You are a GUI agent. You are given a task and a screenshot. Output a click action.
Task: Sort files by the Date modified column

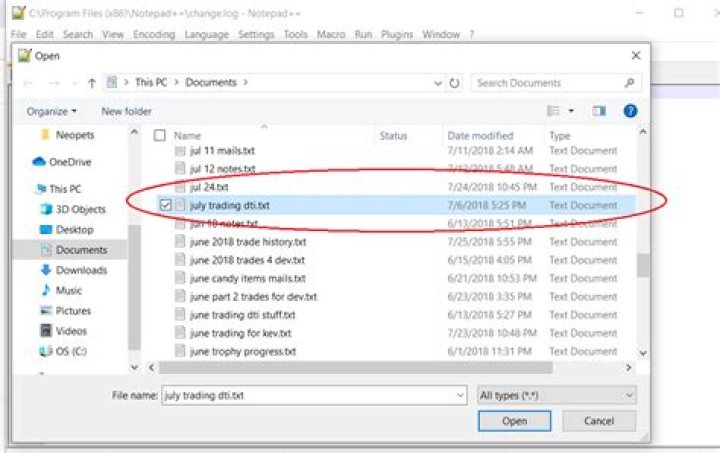(x=480, y=136)
